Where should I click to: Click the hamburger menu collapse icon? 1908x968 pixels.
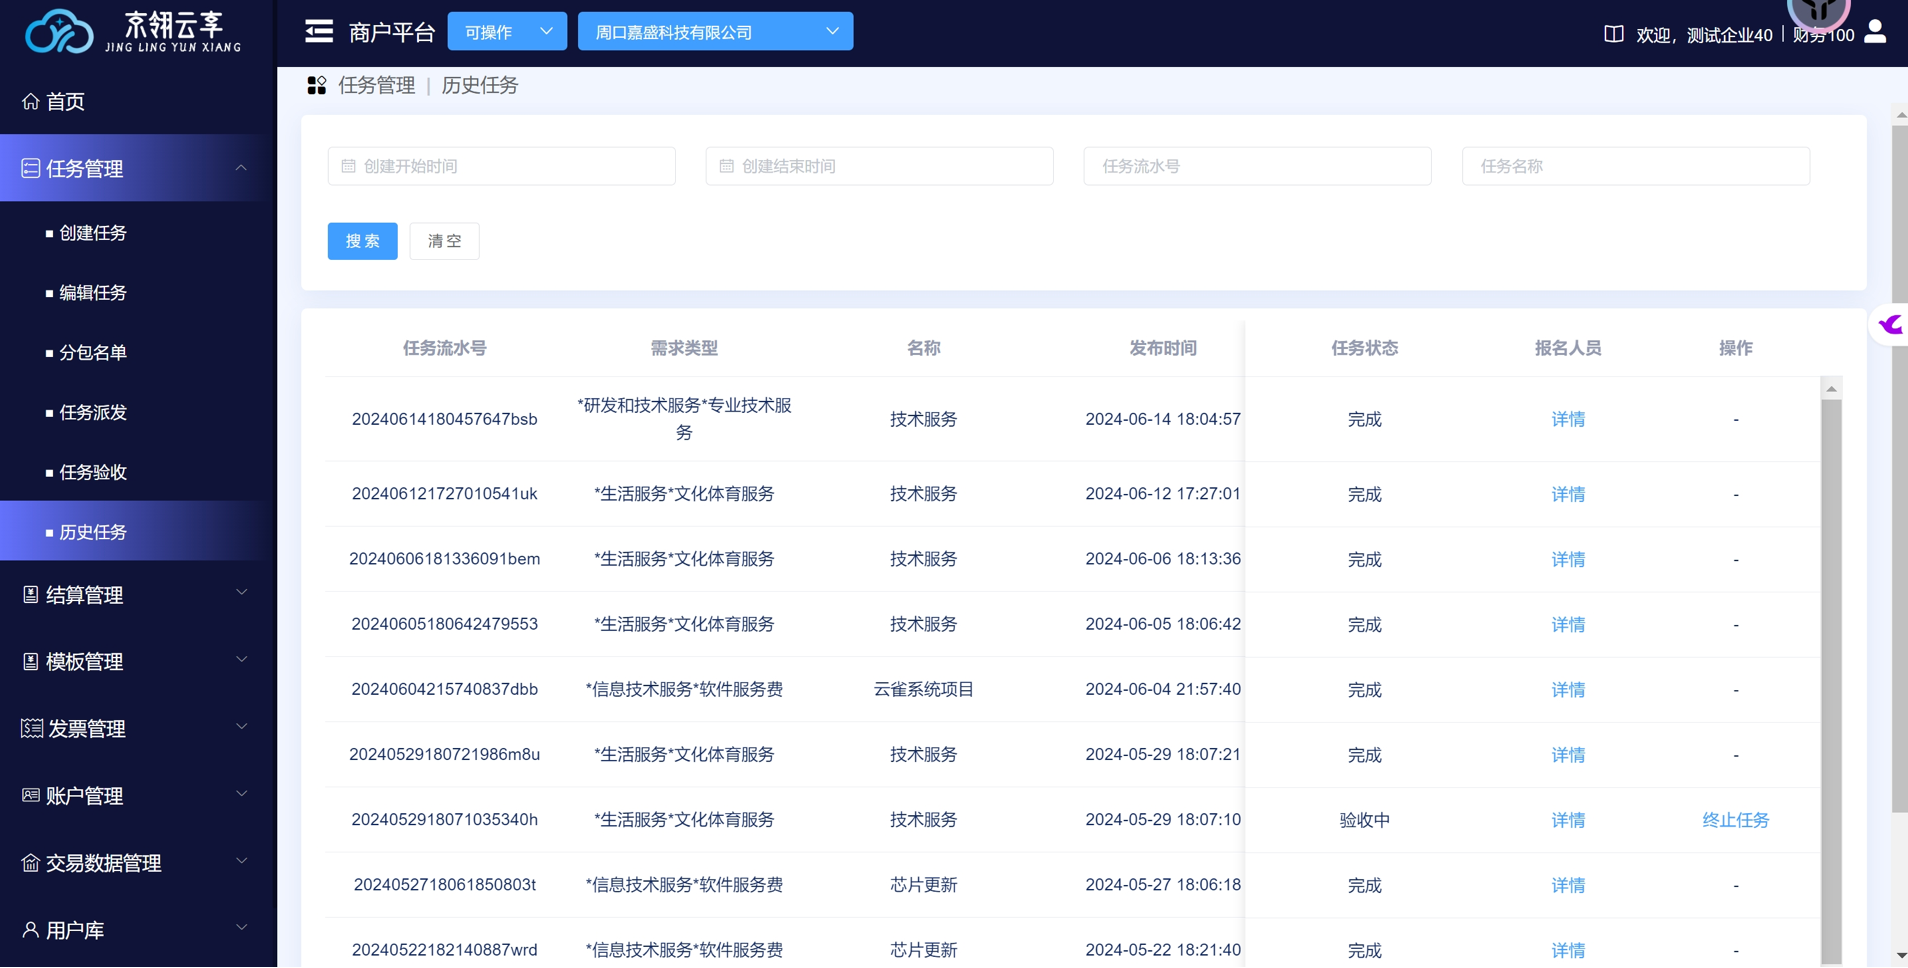(x=319, y=32)
